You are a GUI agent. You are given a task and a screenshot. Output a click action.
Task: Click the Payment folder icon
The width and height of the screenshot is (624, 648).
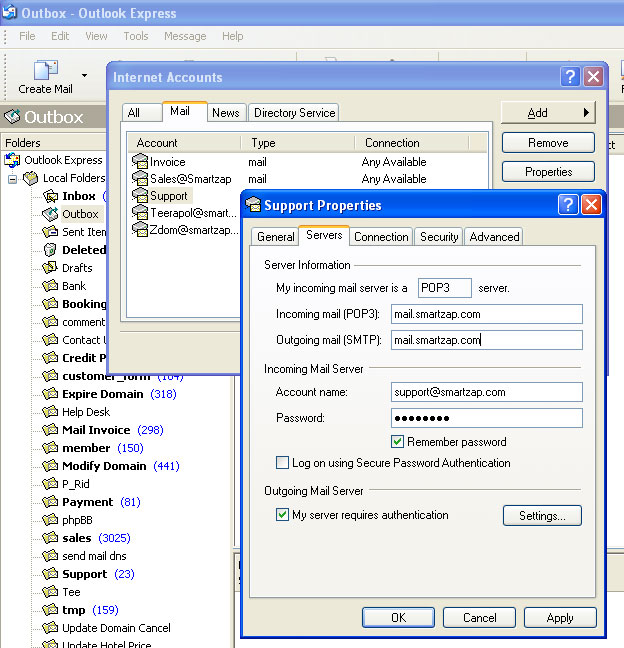pos(50,502)
